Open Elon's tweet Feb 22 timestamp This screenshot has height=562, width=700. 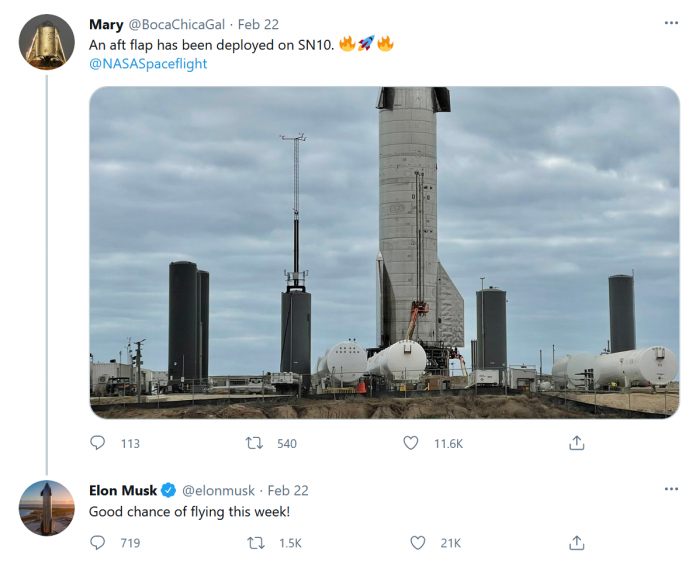tap(288, 490)
